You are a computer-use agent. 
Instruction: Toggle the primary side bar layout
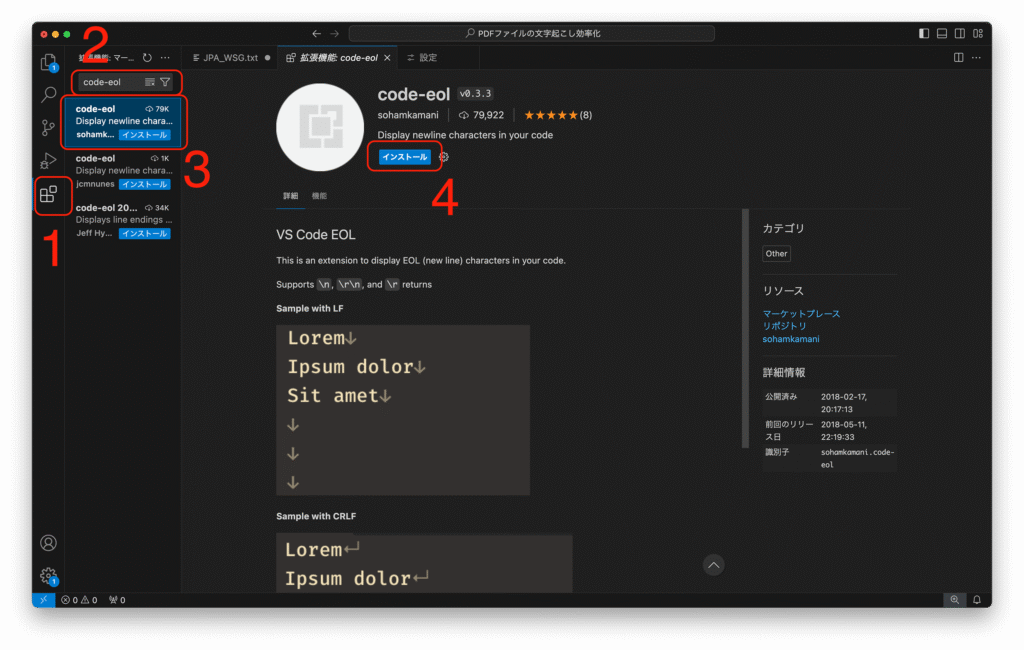point(924,33)
